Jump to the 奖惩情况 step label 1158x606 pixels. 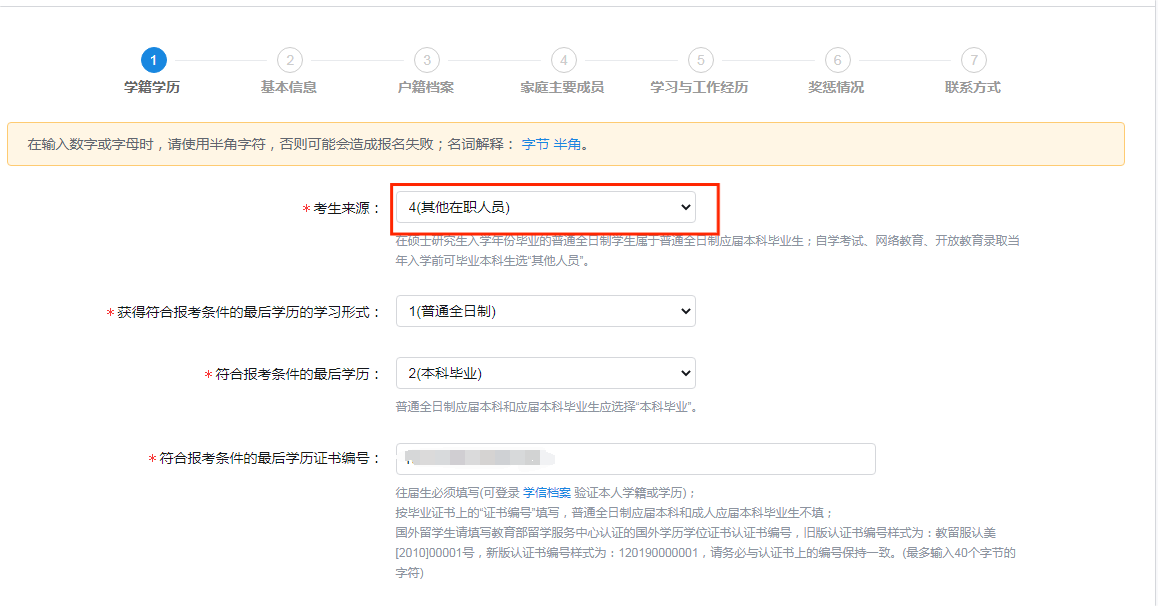coord(836,87)
